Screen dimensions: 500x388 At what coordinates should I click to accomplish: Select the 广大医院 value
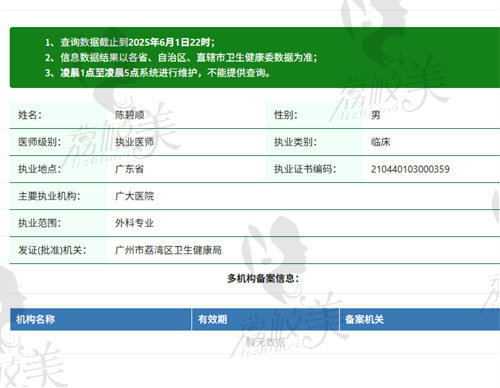click(134, 196)
